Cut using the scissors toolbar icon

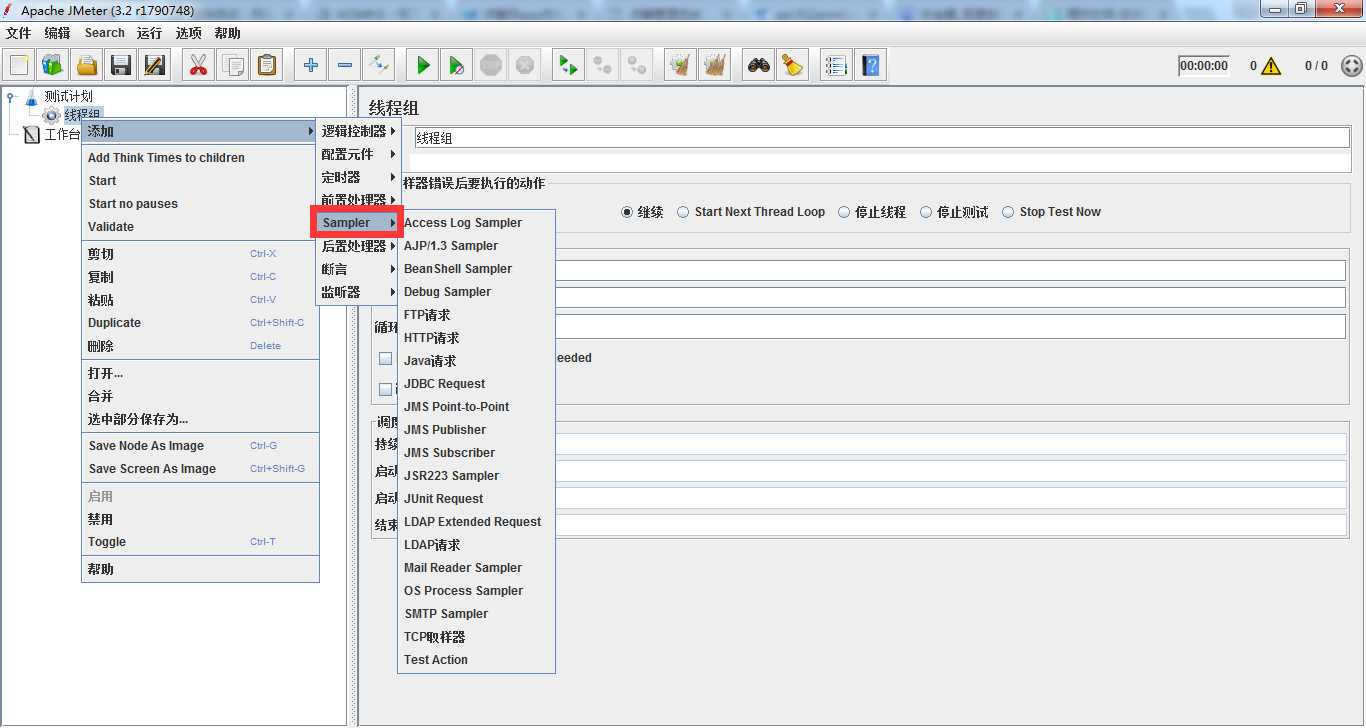198,66
